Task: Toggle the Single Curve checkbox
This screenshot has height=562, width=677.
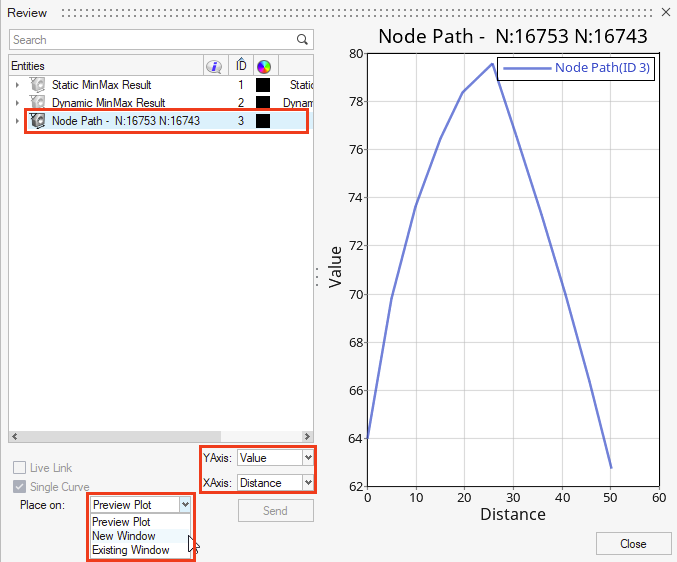Action: click(x=19, y=487)
